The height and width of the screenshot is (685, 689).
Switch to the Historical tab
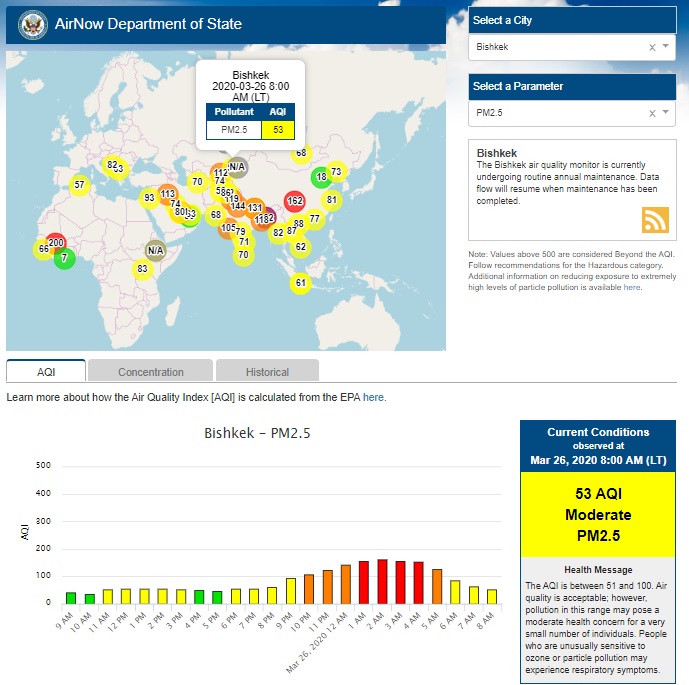[267, 371]
